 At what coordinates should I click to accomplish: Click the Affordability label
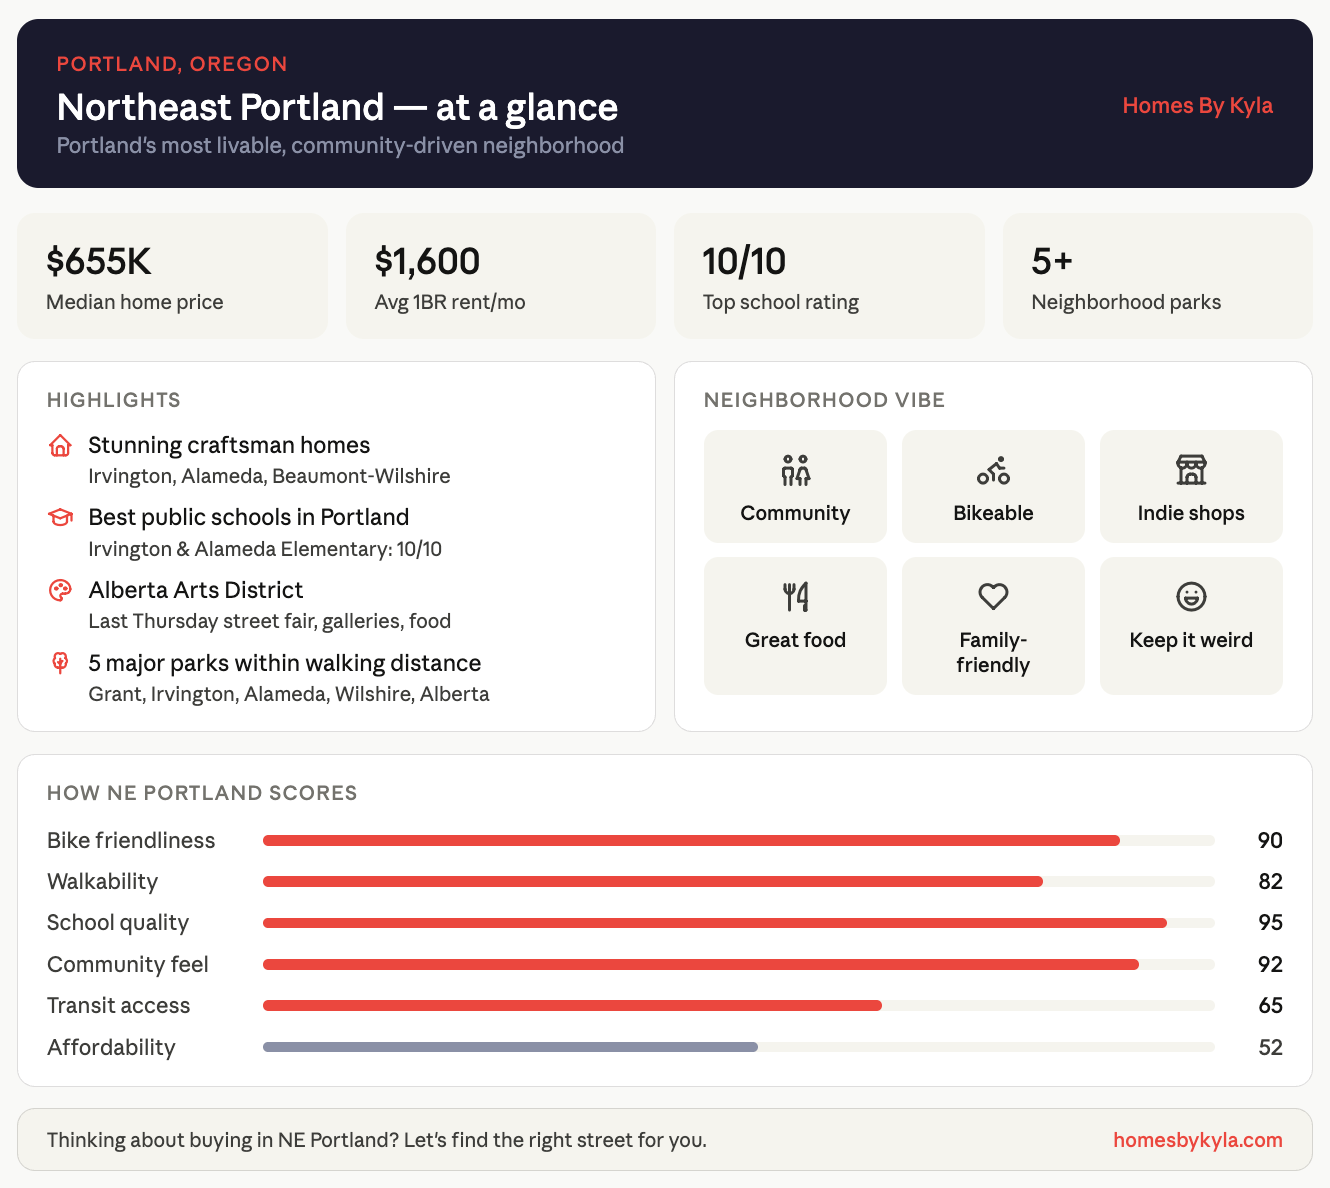(x=111, y=1048)
